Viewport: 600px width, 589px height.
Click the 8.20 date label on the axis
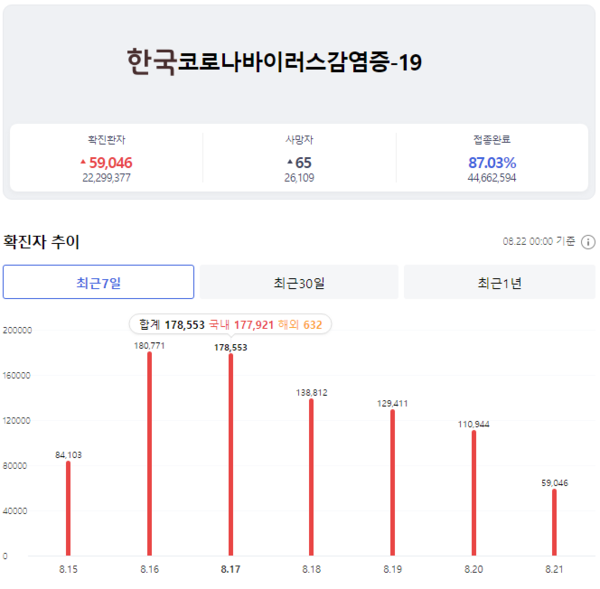click(x=474, y=569)
